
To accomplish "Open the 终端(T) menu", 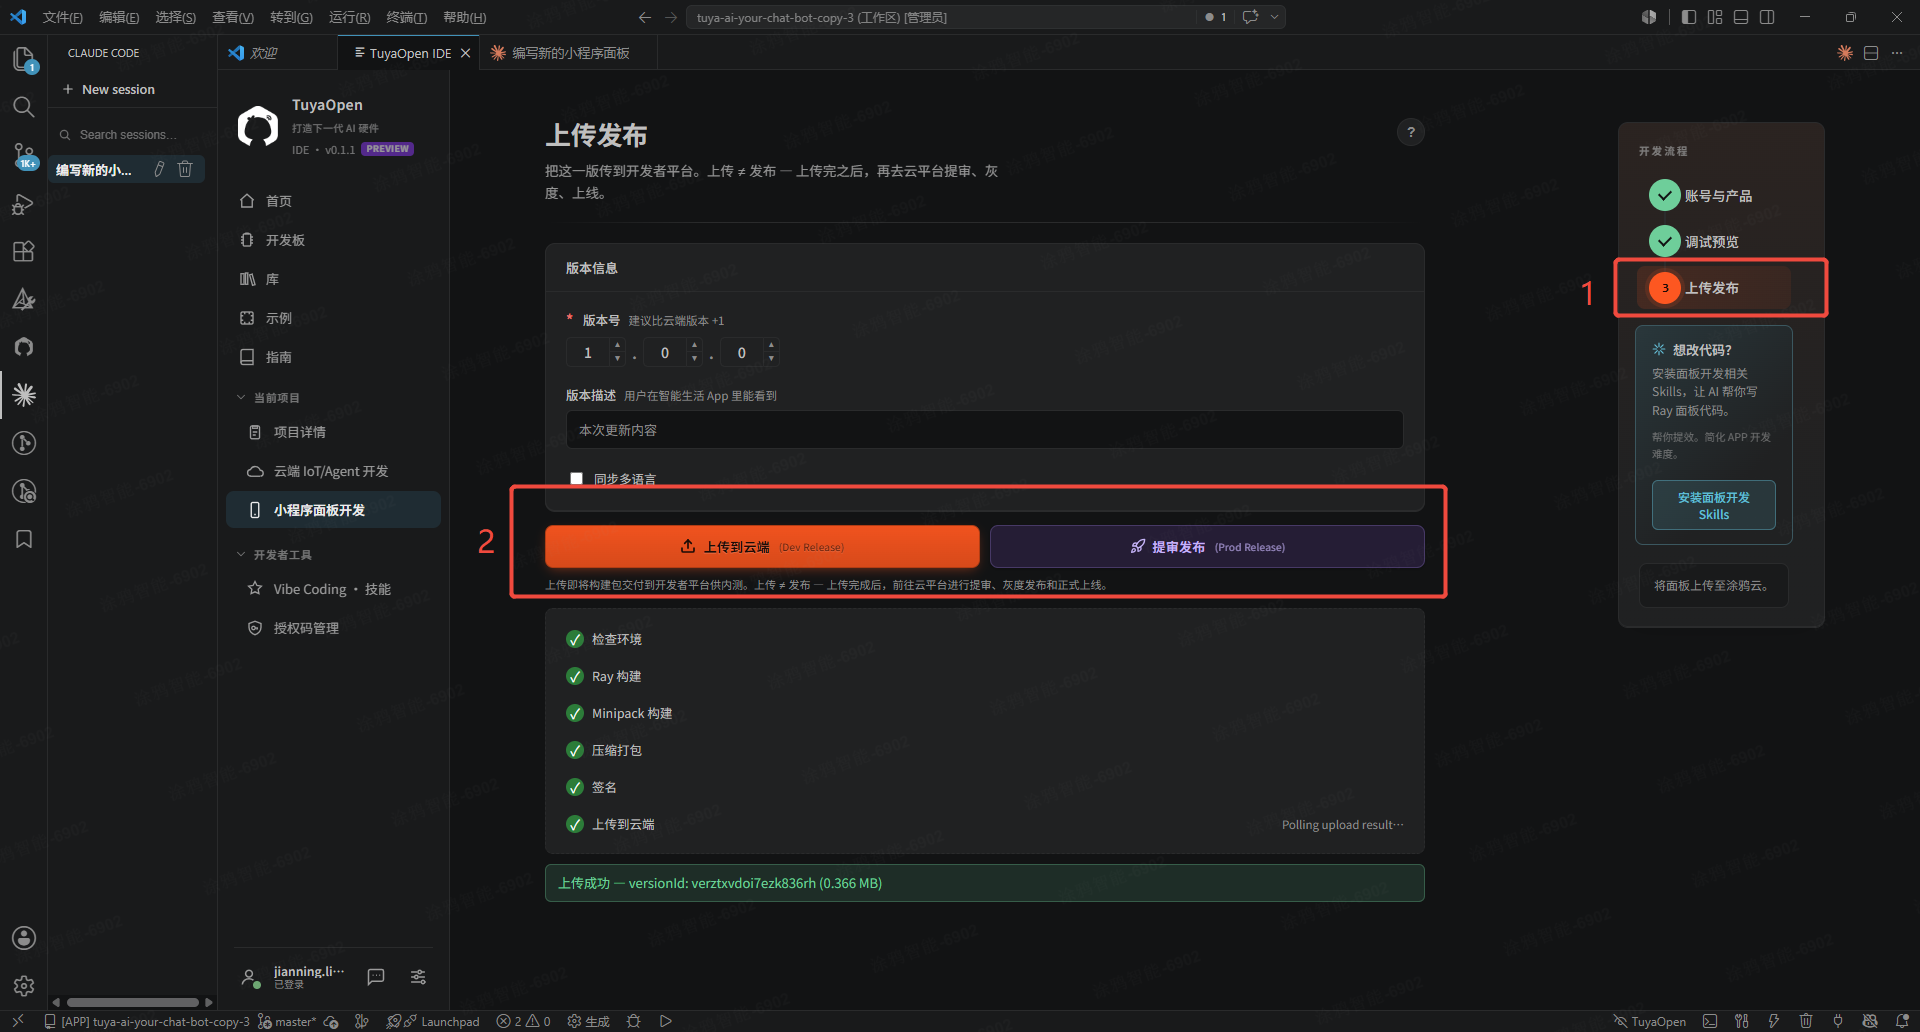I will pos(407,17).
